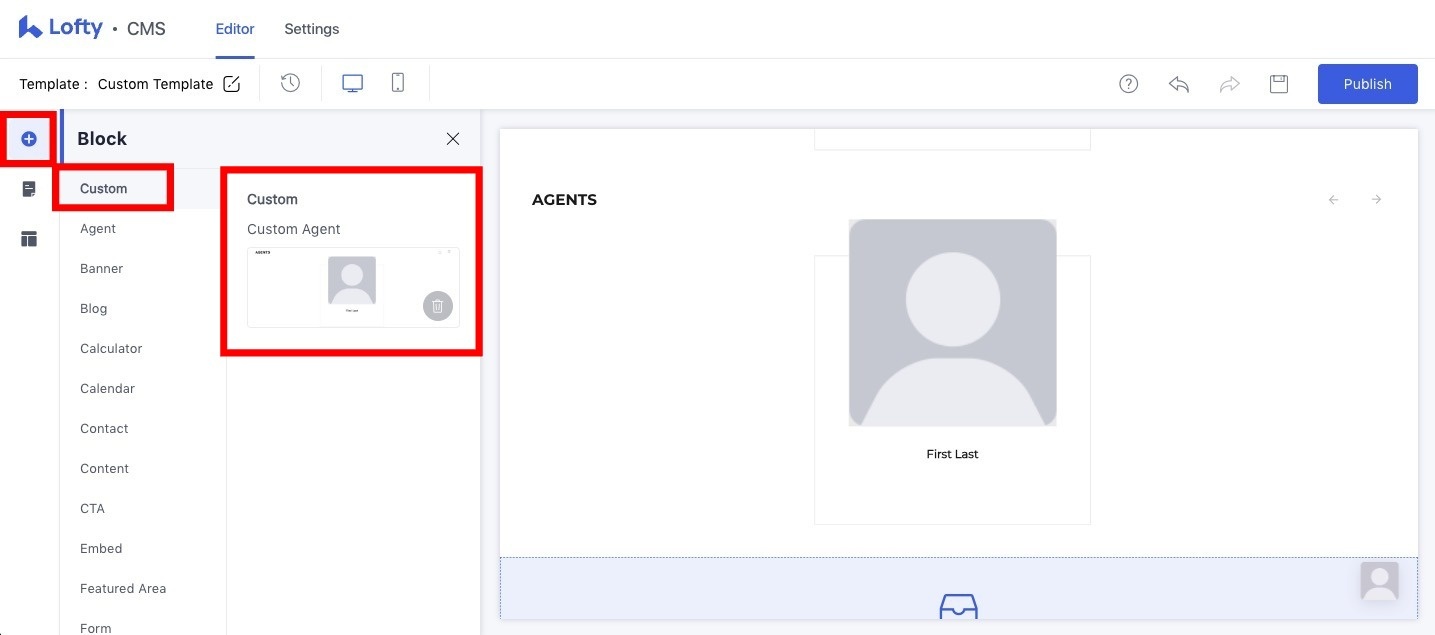Switch to desktop preview icon
The width and height of the screenshot is (1435, 635).
pyautogui.click(x=352, y=83)
